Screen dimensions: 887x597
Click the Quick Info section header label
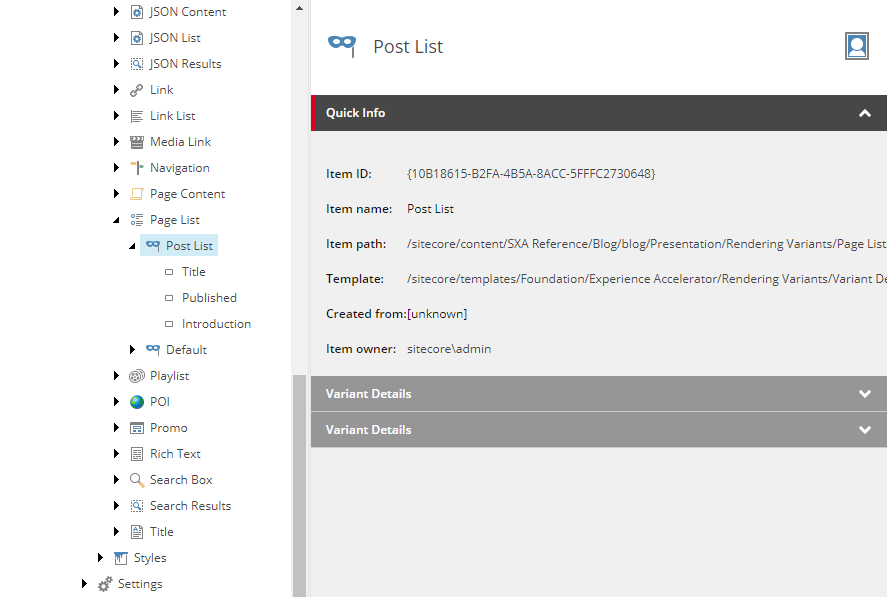(355, 113)
